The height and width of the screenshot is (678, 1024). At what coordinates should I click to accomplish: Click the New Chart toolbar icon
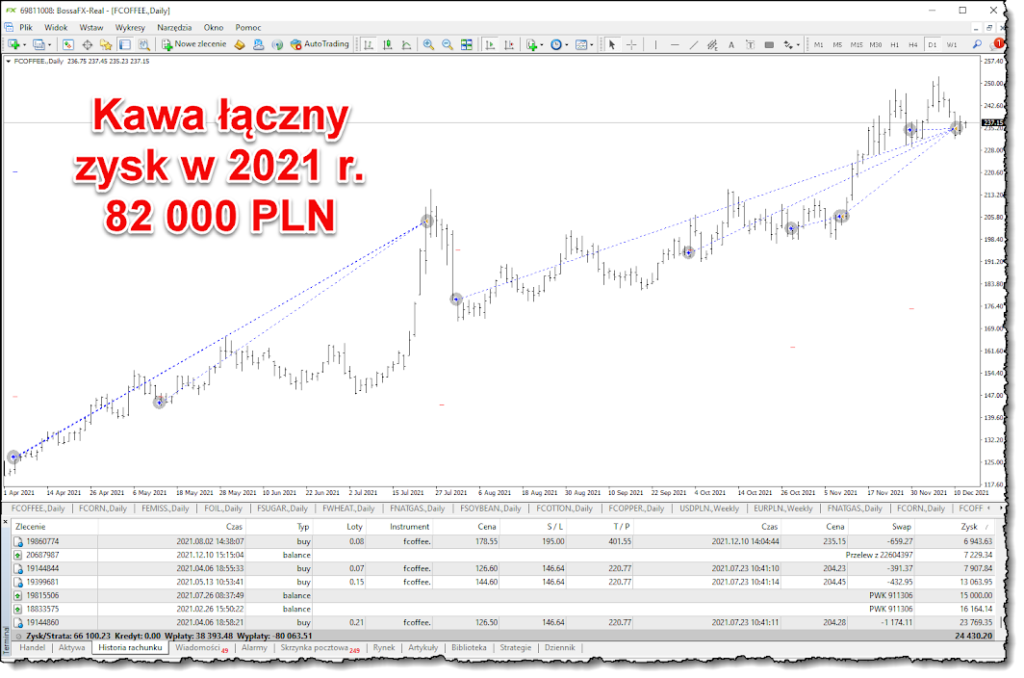coord(13,44)
